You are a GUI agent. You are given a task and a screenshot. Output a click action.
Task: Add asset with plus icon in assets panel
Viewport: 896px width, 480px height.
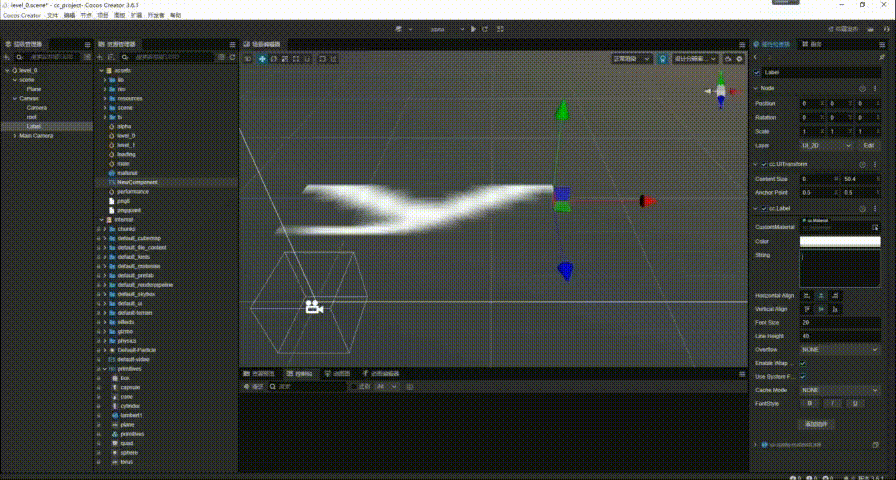(101, 57)
